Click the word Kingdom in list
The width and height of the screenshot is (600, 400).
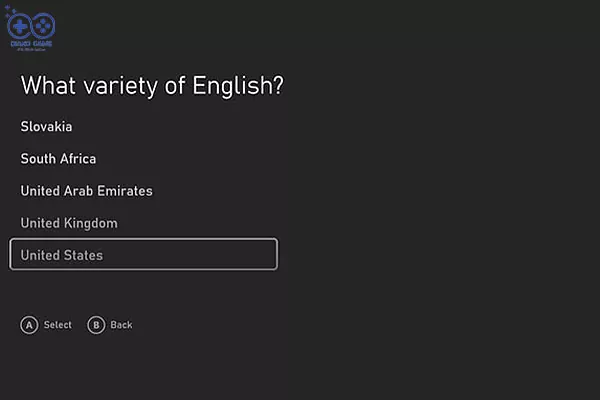(x=91, y=224)
